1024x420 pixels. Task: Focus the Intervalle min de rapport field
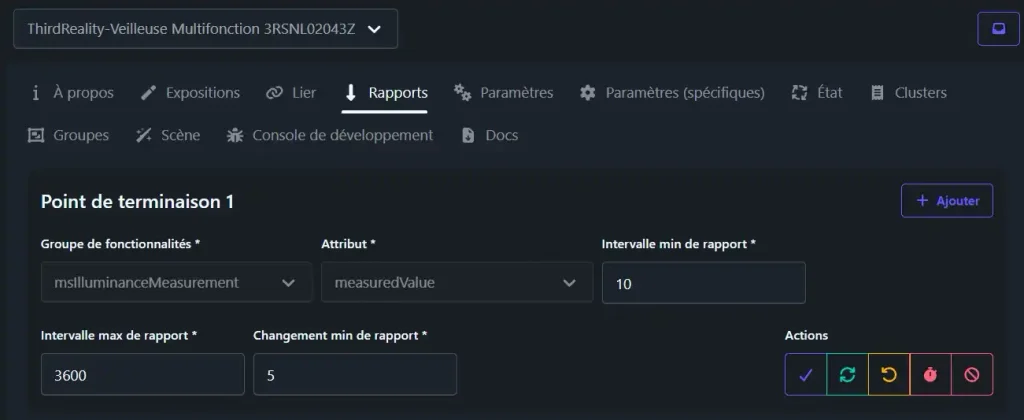tap(703, 283)
